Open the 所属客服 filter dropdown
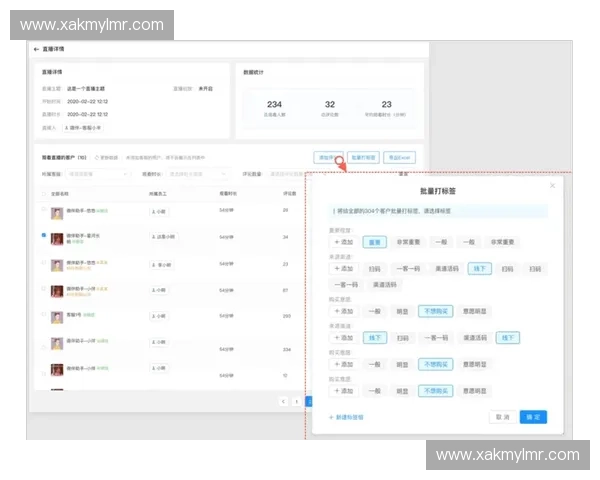The image size is (600, 480). pyautogui.click(x=98, y=174)
